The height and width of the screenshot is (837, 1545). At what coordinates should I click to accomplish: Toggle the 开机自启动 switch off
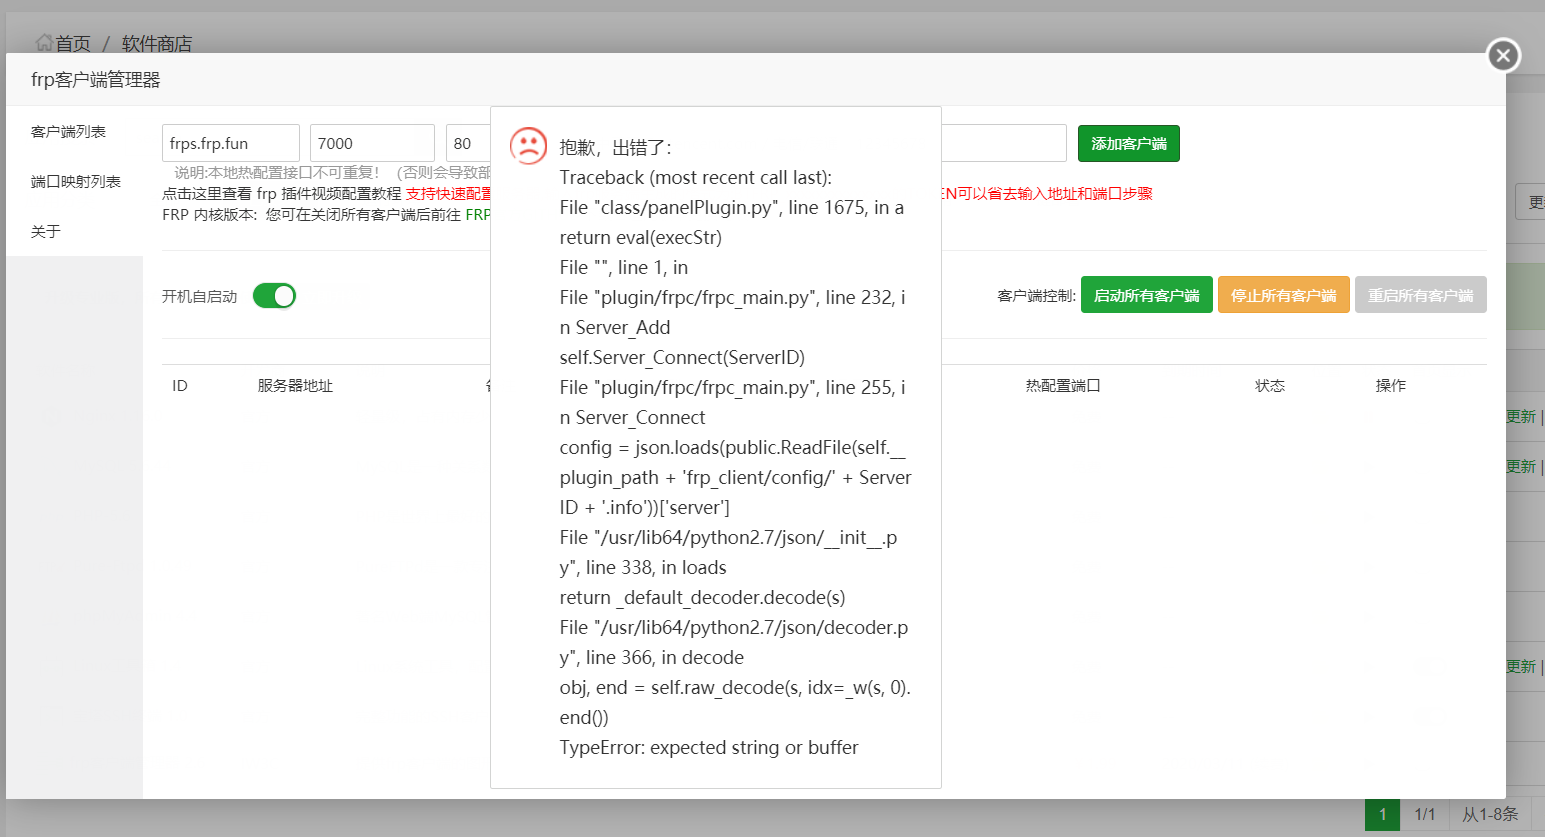coord(274,296)
